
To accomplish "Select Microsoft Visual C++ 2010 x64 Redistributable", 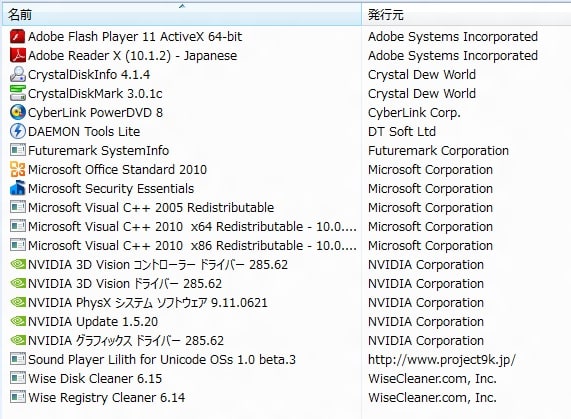I will (x=192, y=226).
